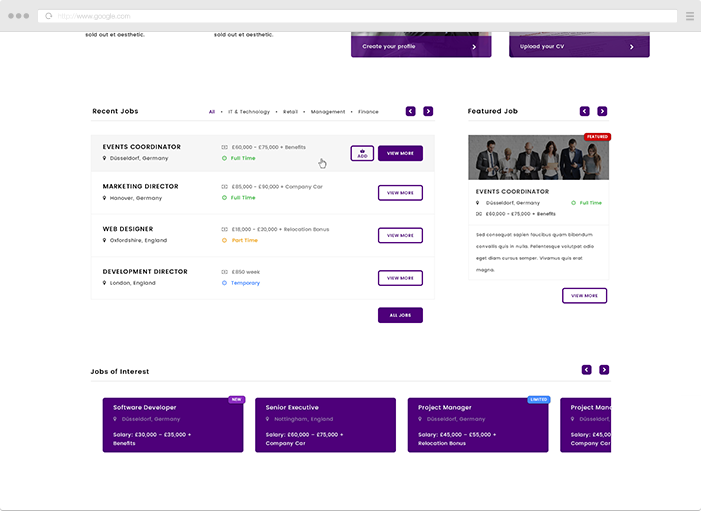Filter jobs by Retail
Screen dimensions: 701x511
(290, 112)
